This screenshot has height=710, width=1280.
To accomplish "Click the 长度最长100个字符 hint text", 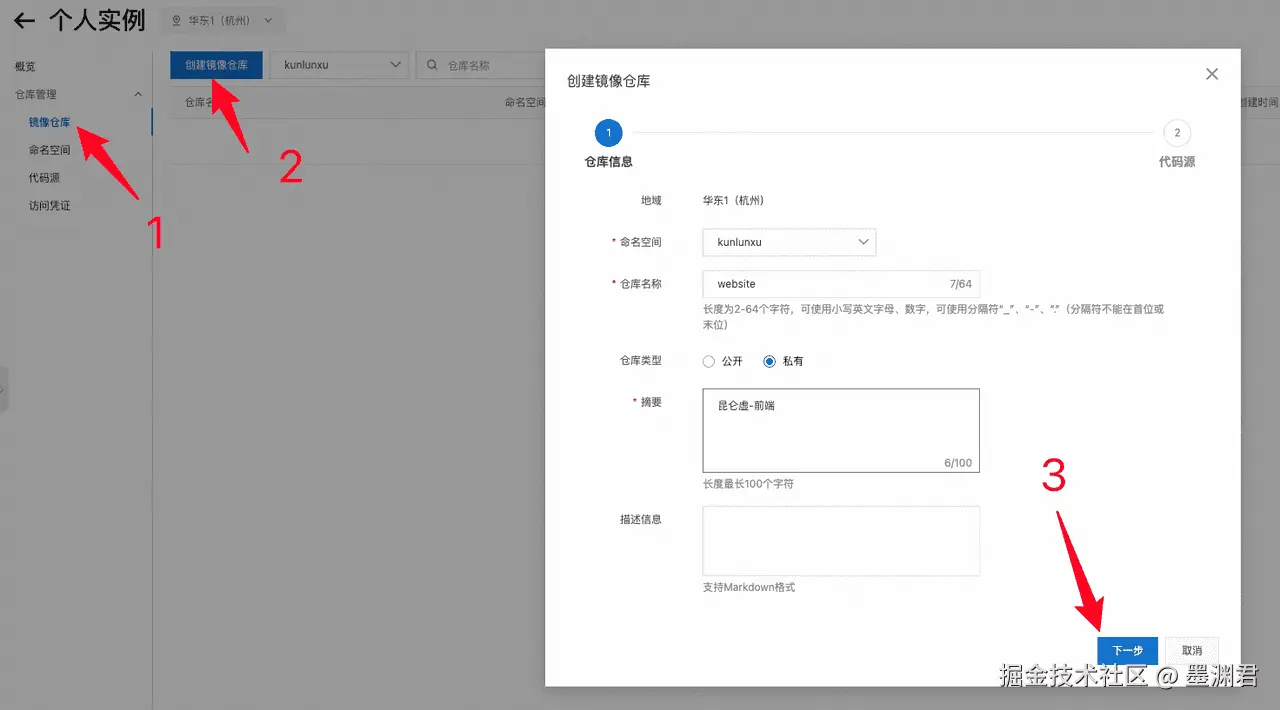I will 748,484.
